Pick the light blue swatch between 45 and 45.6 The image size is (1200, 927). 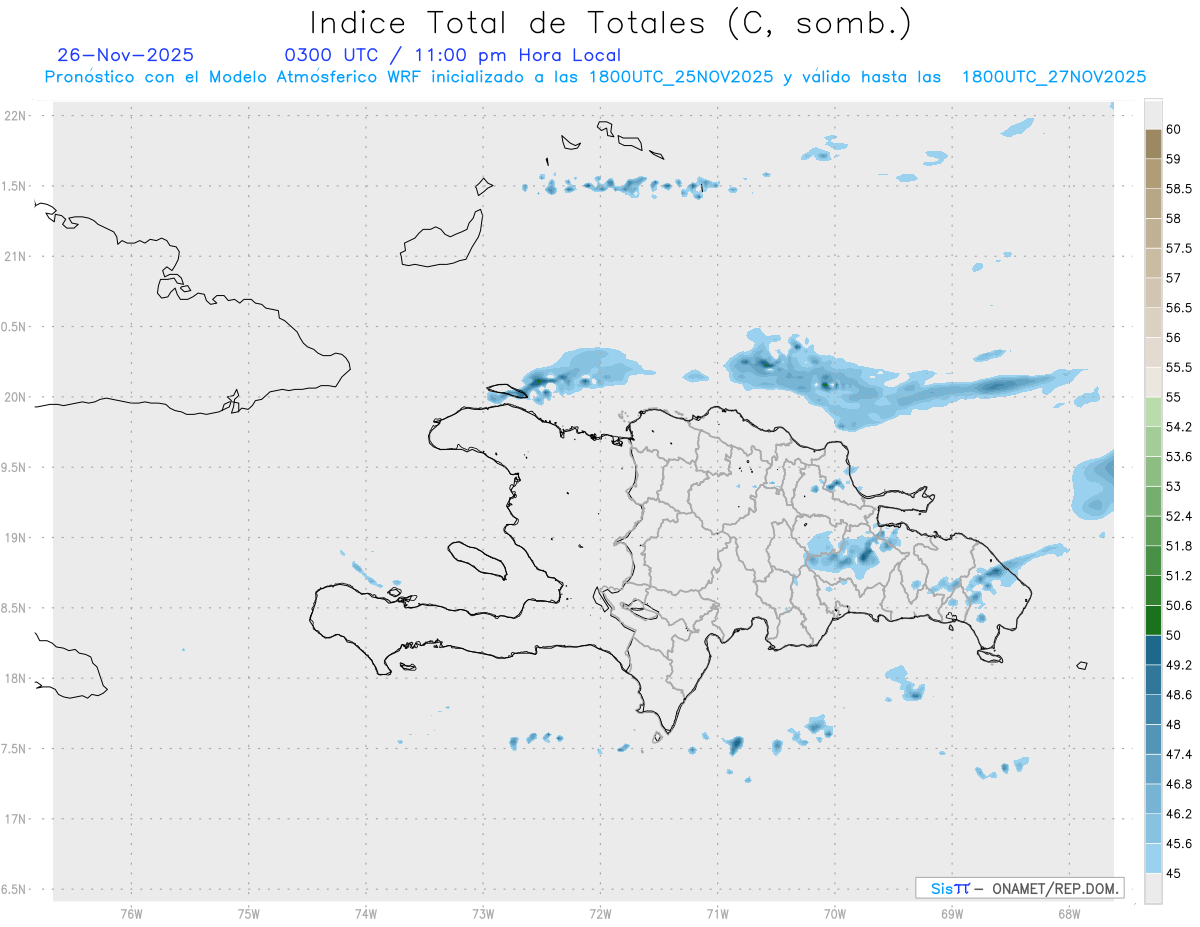point(1153,859)
